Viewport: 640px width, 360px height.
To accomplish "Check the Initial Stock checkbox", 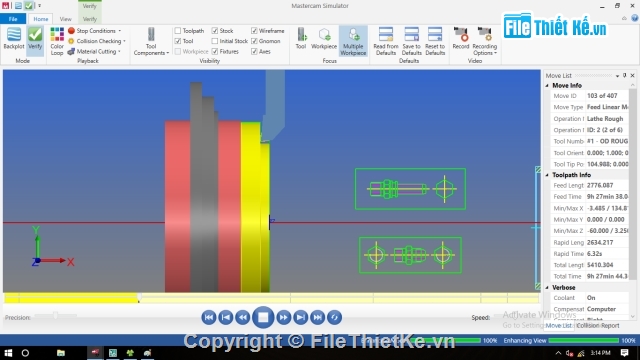I will click(x=215, y=41).
